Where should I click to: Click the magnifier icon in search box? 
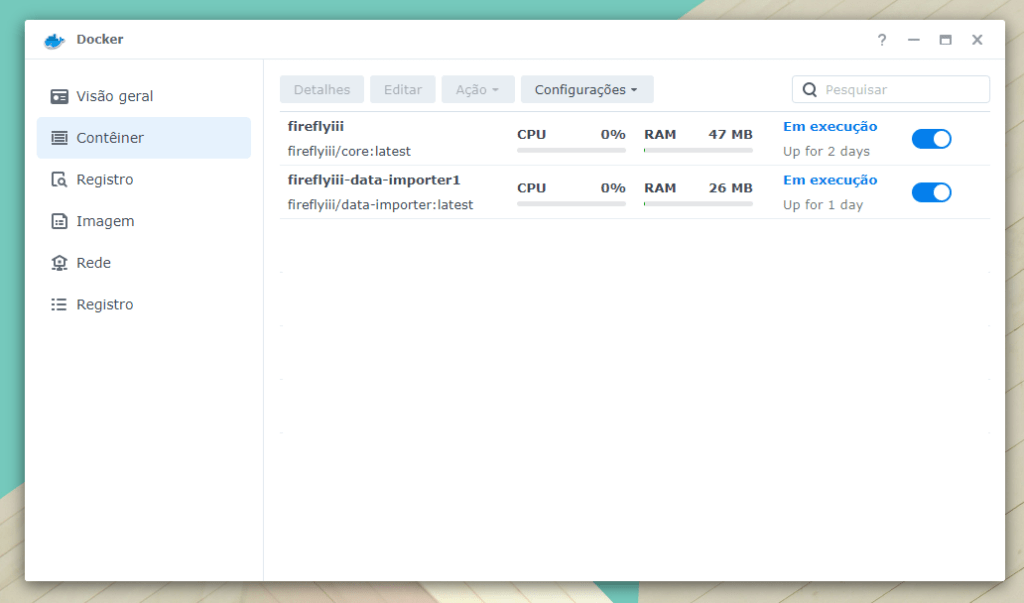[x=810, y=90]
